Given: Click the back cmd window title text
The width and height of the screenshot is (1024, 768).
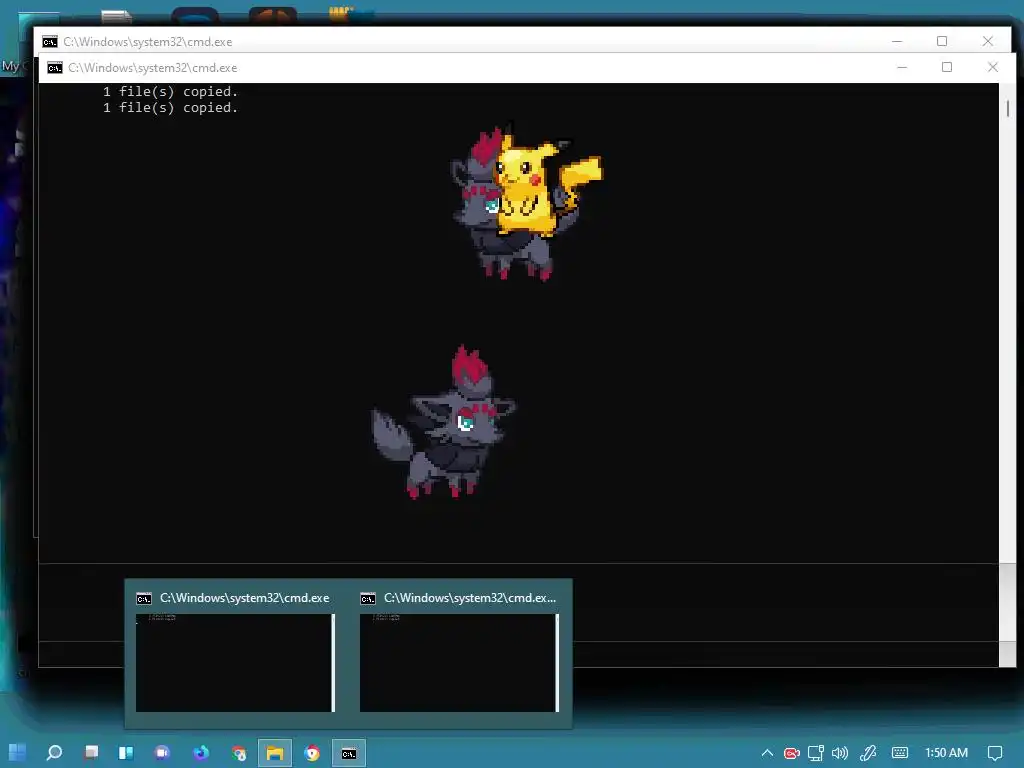Looking at the screenshot, I should [148, 42].
